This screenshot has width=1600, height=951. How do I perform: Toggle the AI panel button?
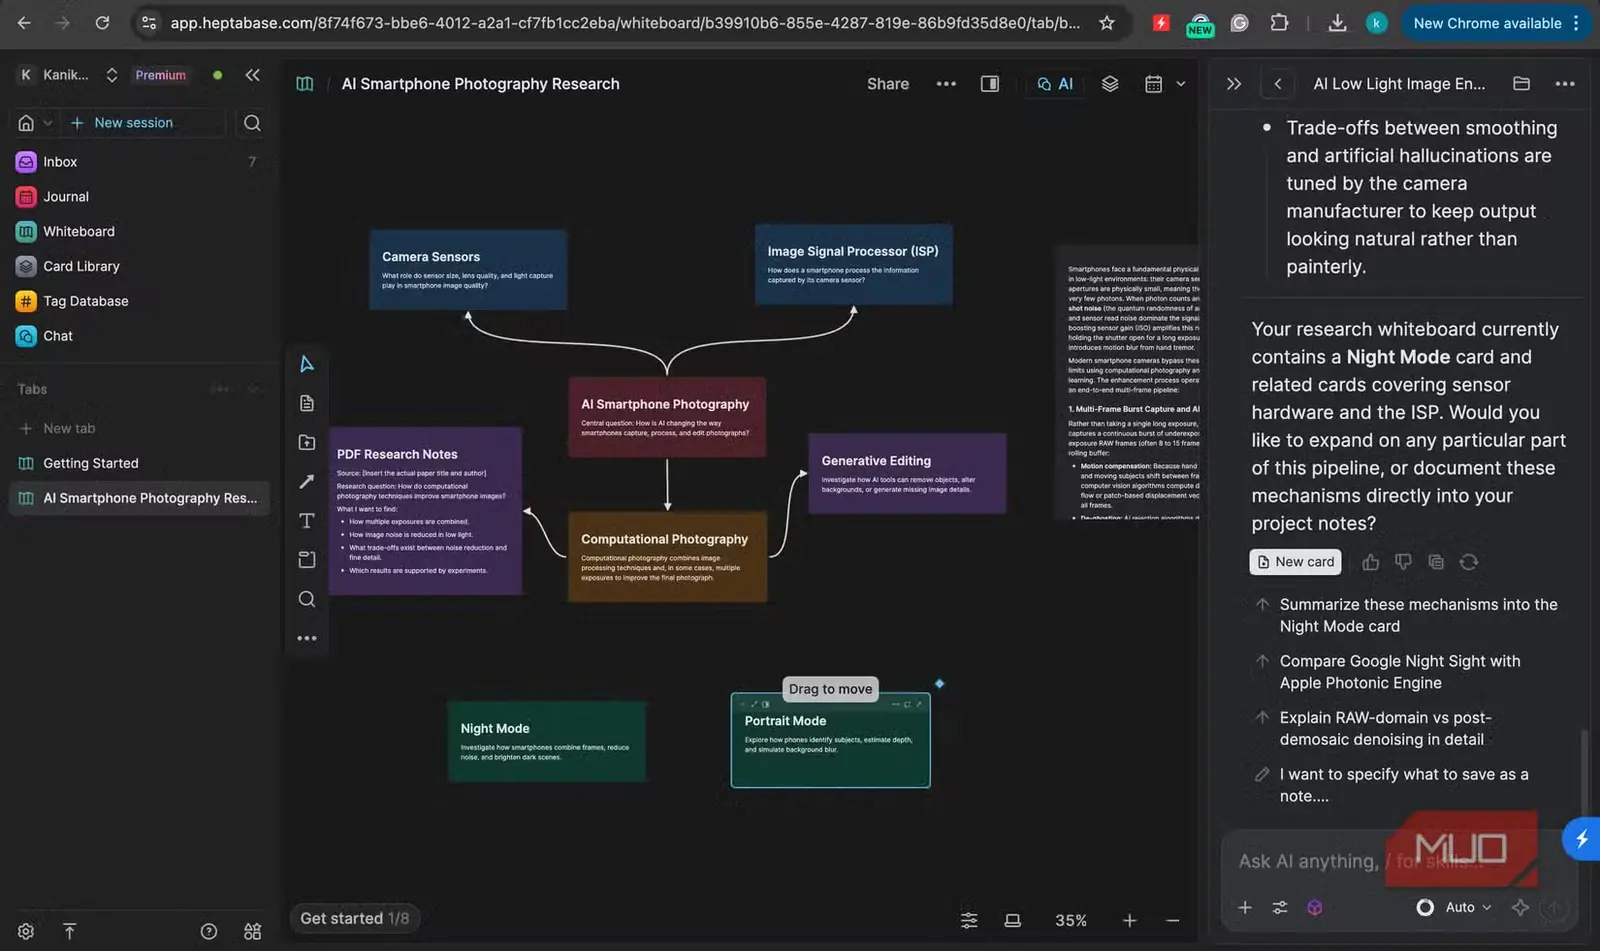pos(1055,84)
